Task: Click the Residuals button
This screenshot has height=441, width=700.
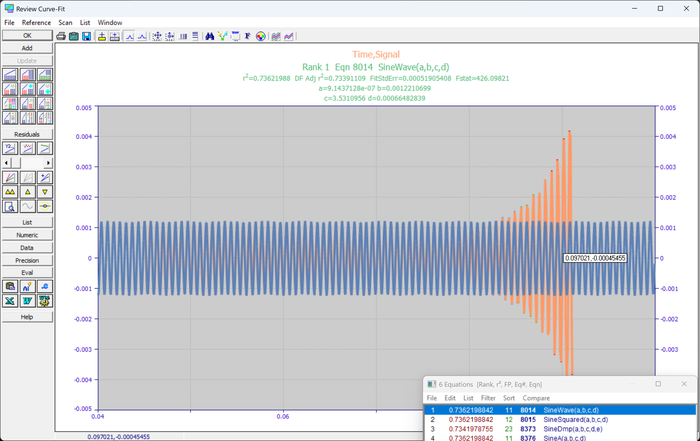Action: 27,134
